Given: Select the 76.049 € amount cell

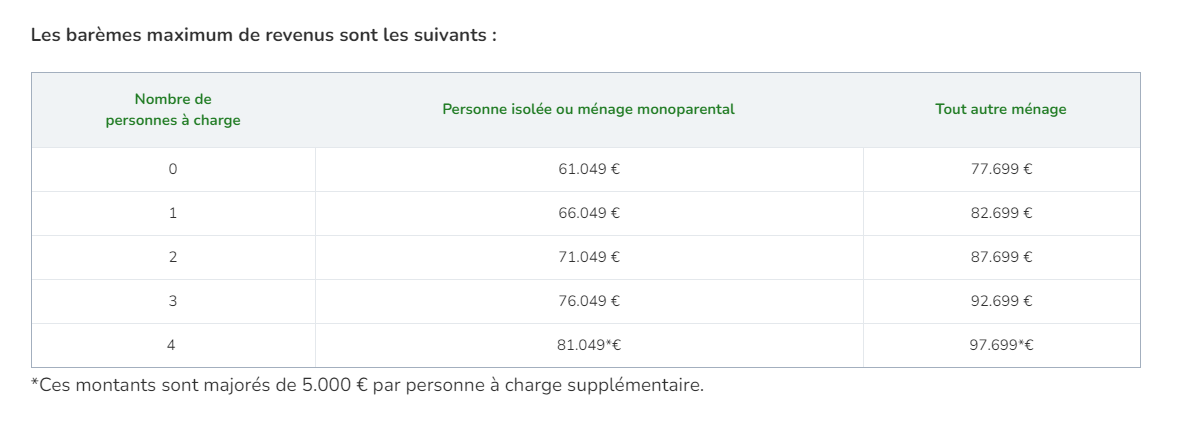Looking at the screenshot, I should (589, 302).
